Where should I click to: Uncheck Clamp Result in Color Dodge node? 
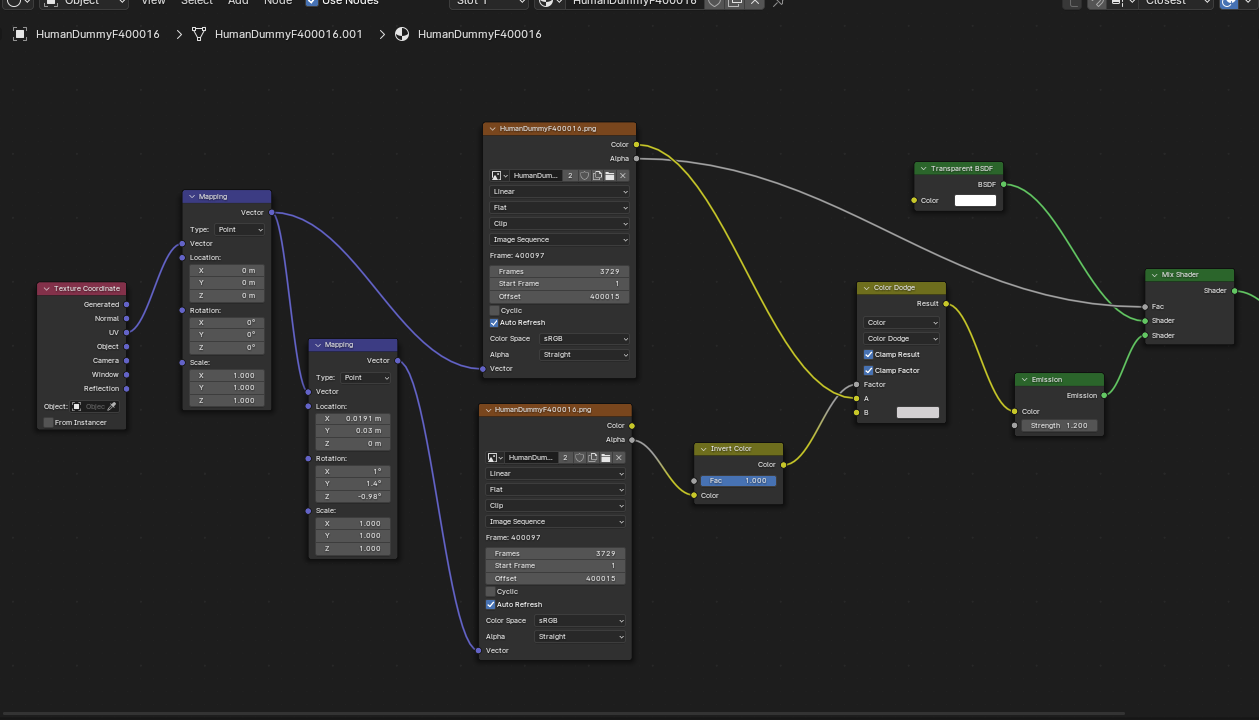[x=868, y=354]
